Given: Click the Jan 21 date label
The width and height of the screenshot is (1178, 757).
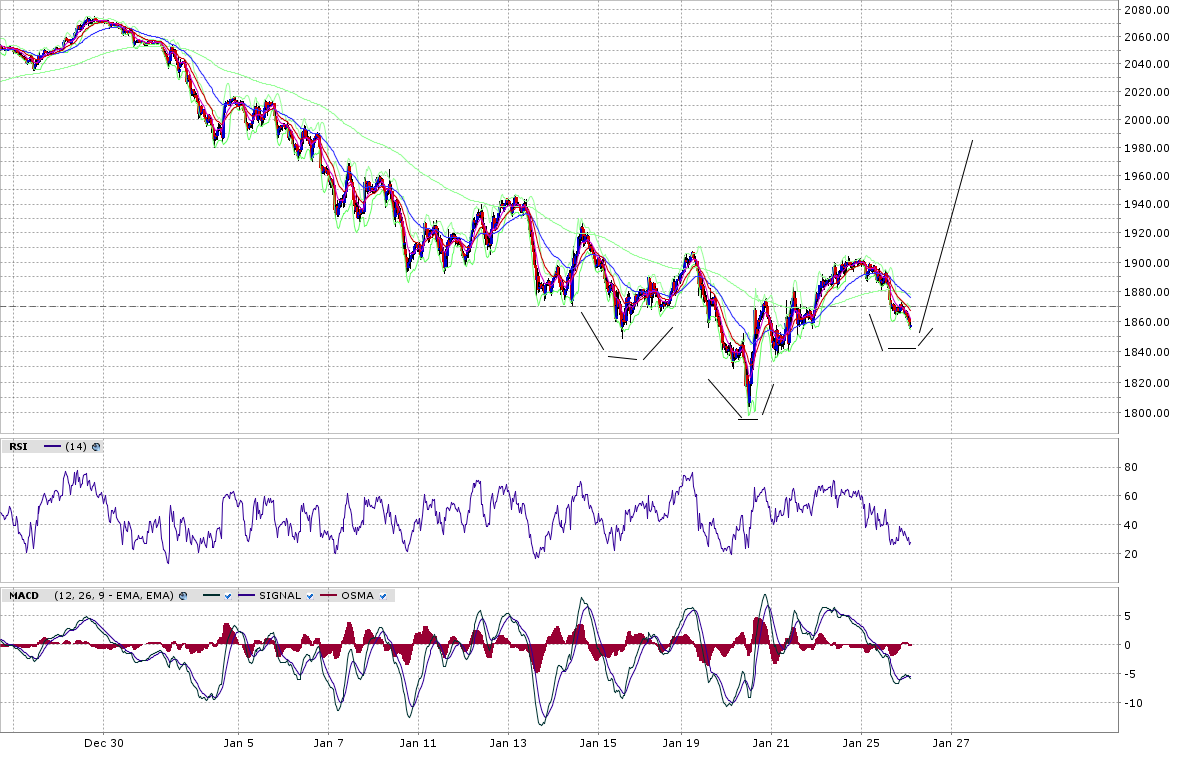Looking at the screenshot, I should 771,743.
